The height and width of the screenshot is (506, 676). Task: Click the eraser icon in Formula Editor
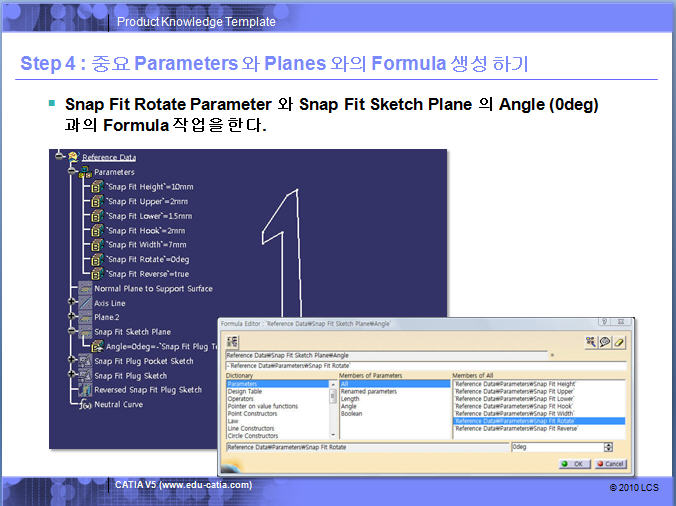(620, 342)
